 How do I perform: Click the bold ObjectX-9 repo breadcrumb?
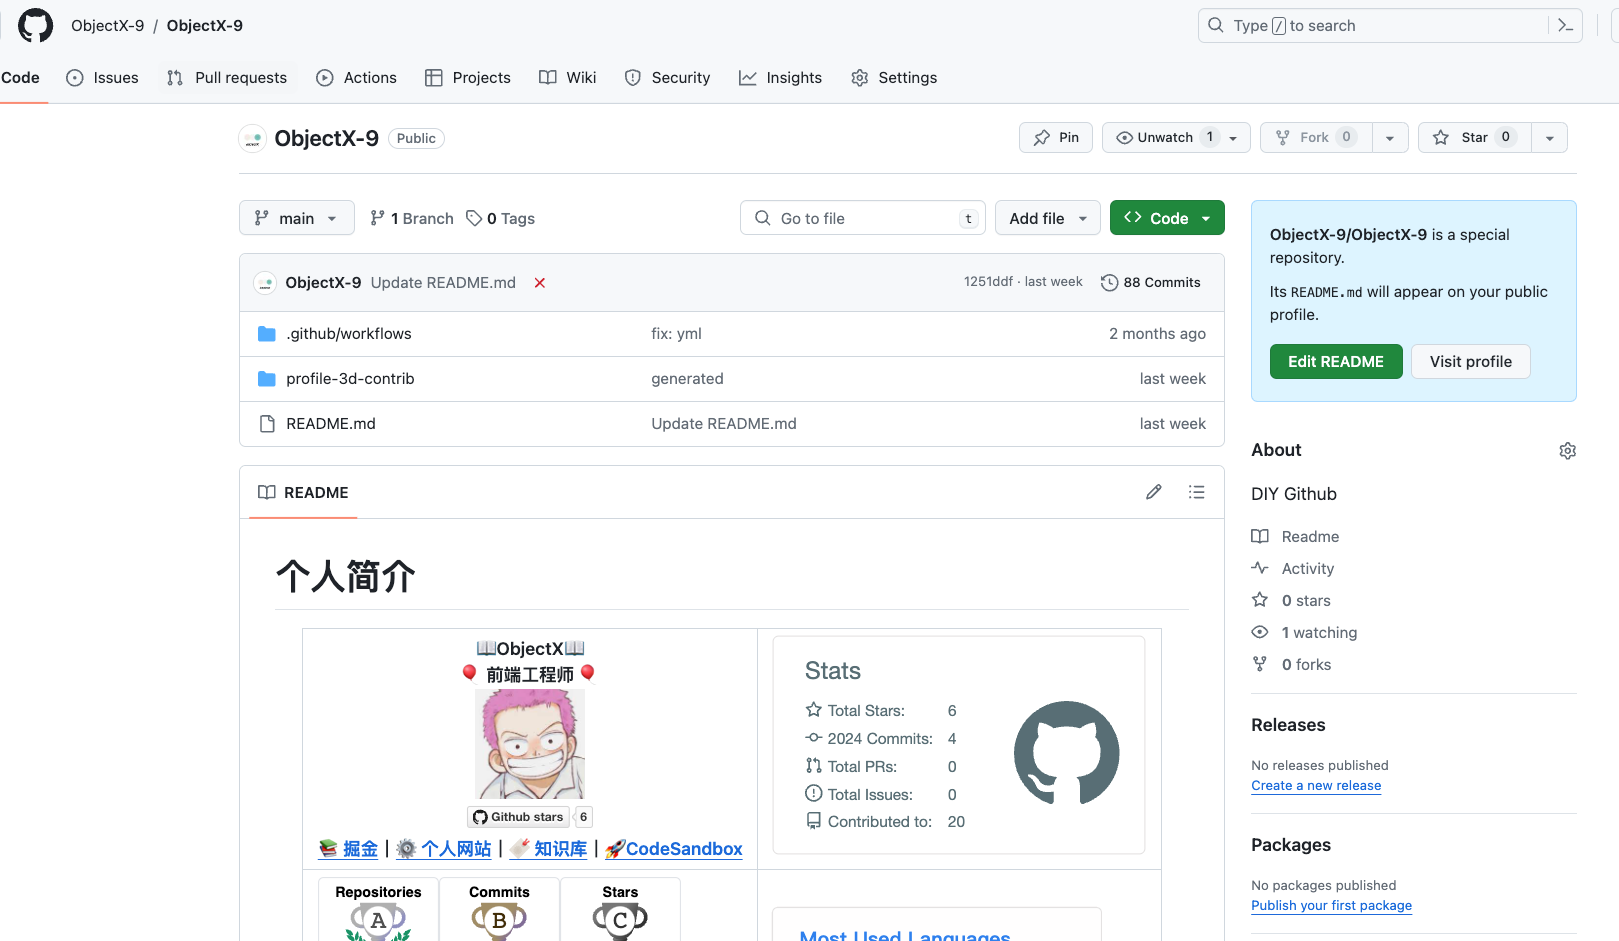pyautogui.click(x=205, y=26)
